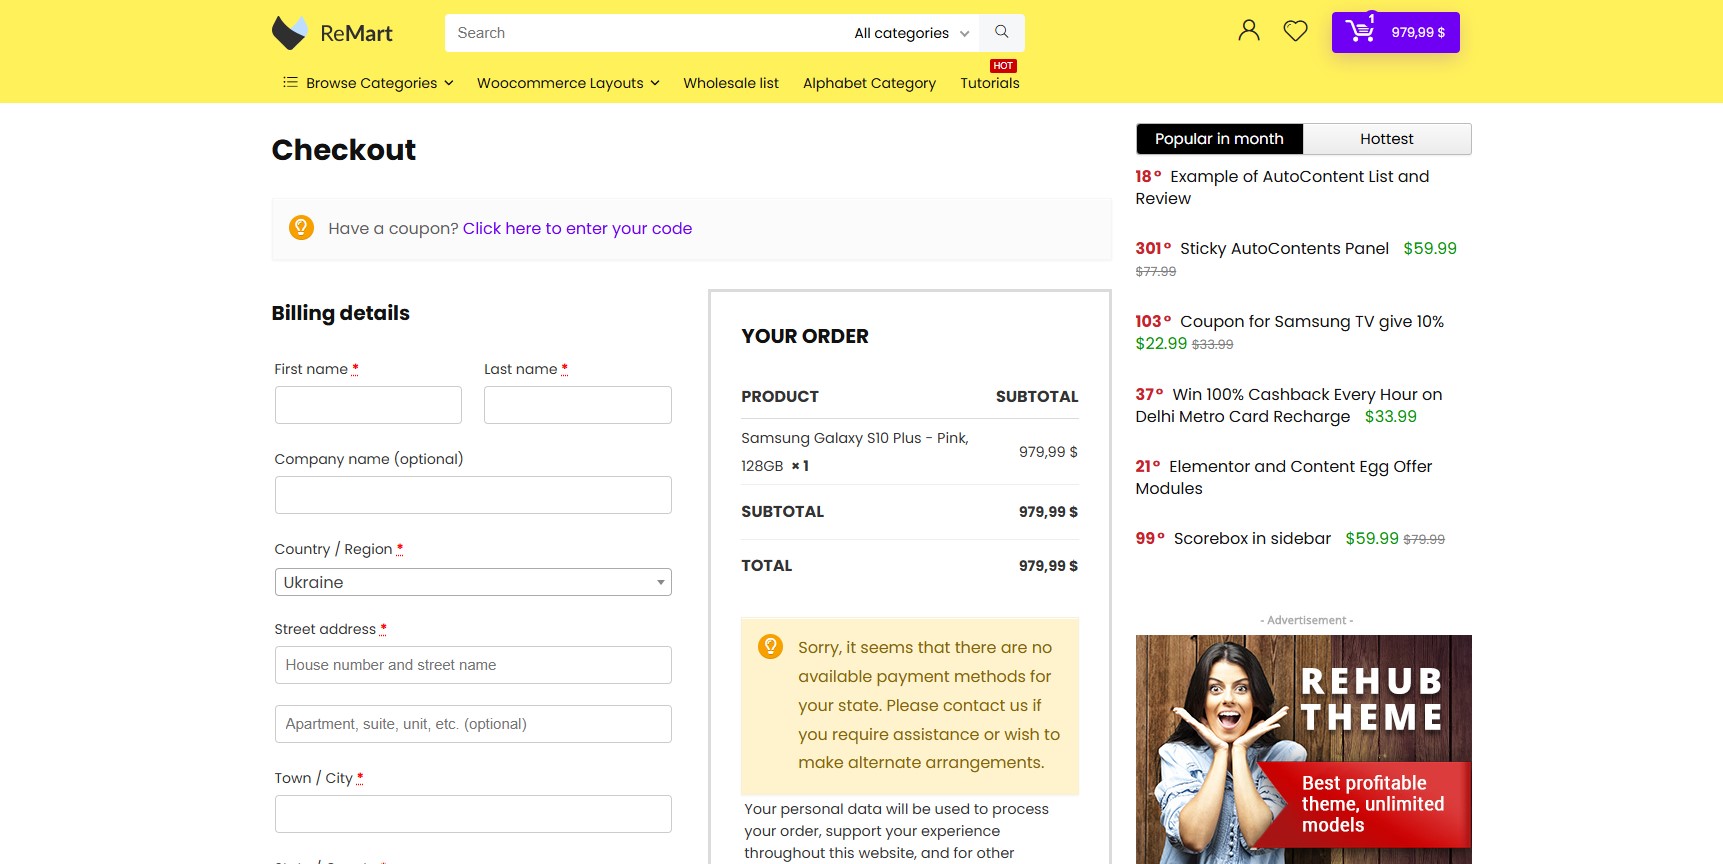This screenshot has width=1723, height=864.
Task: Open the Delhi Metro Card Recharge cashback link
Action: click(1289, 405)
